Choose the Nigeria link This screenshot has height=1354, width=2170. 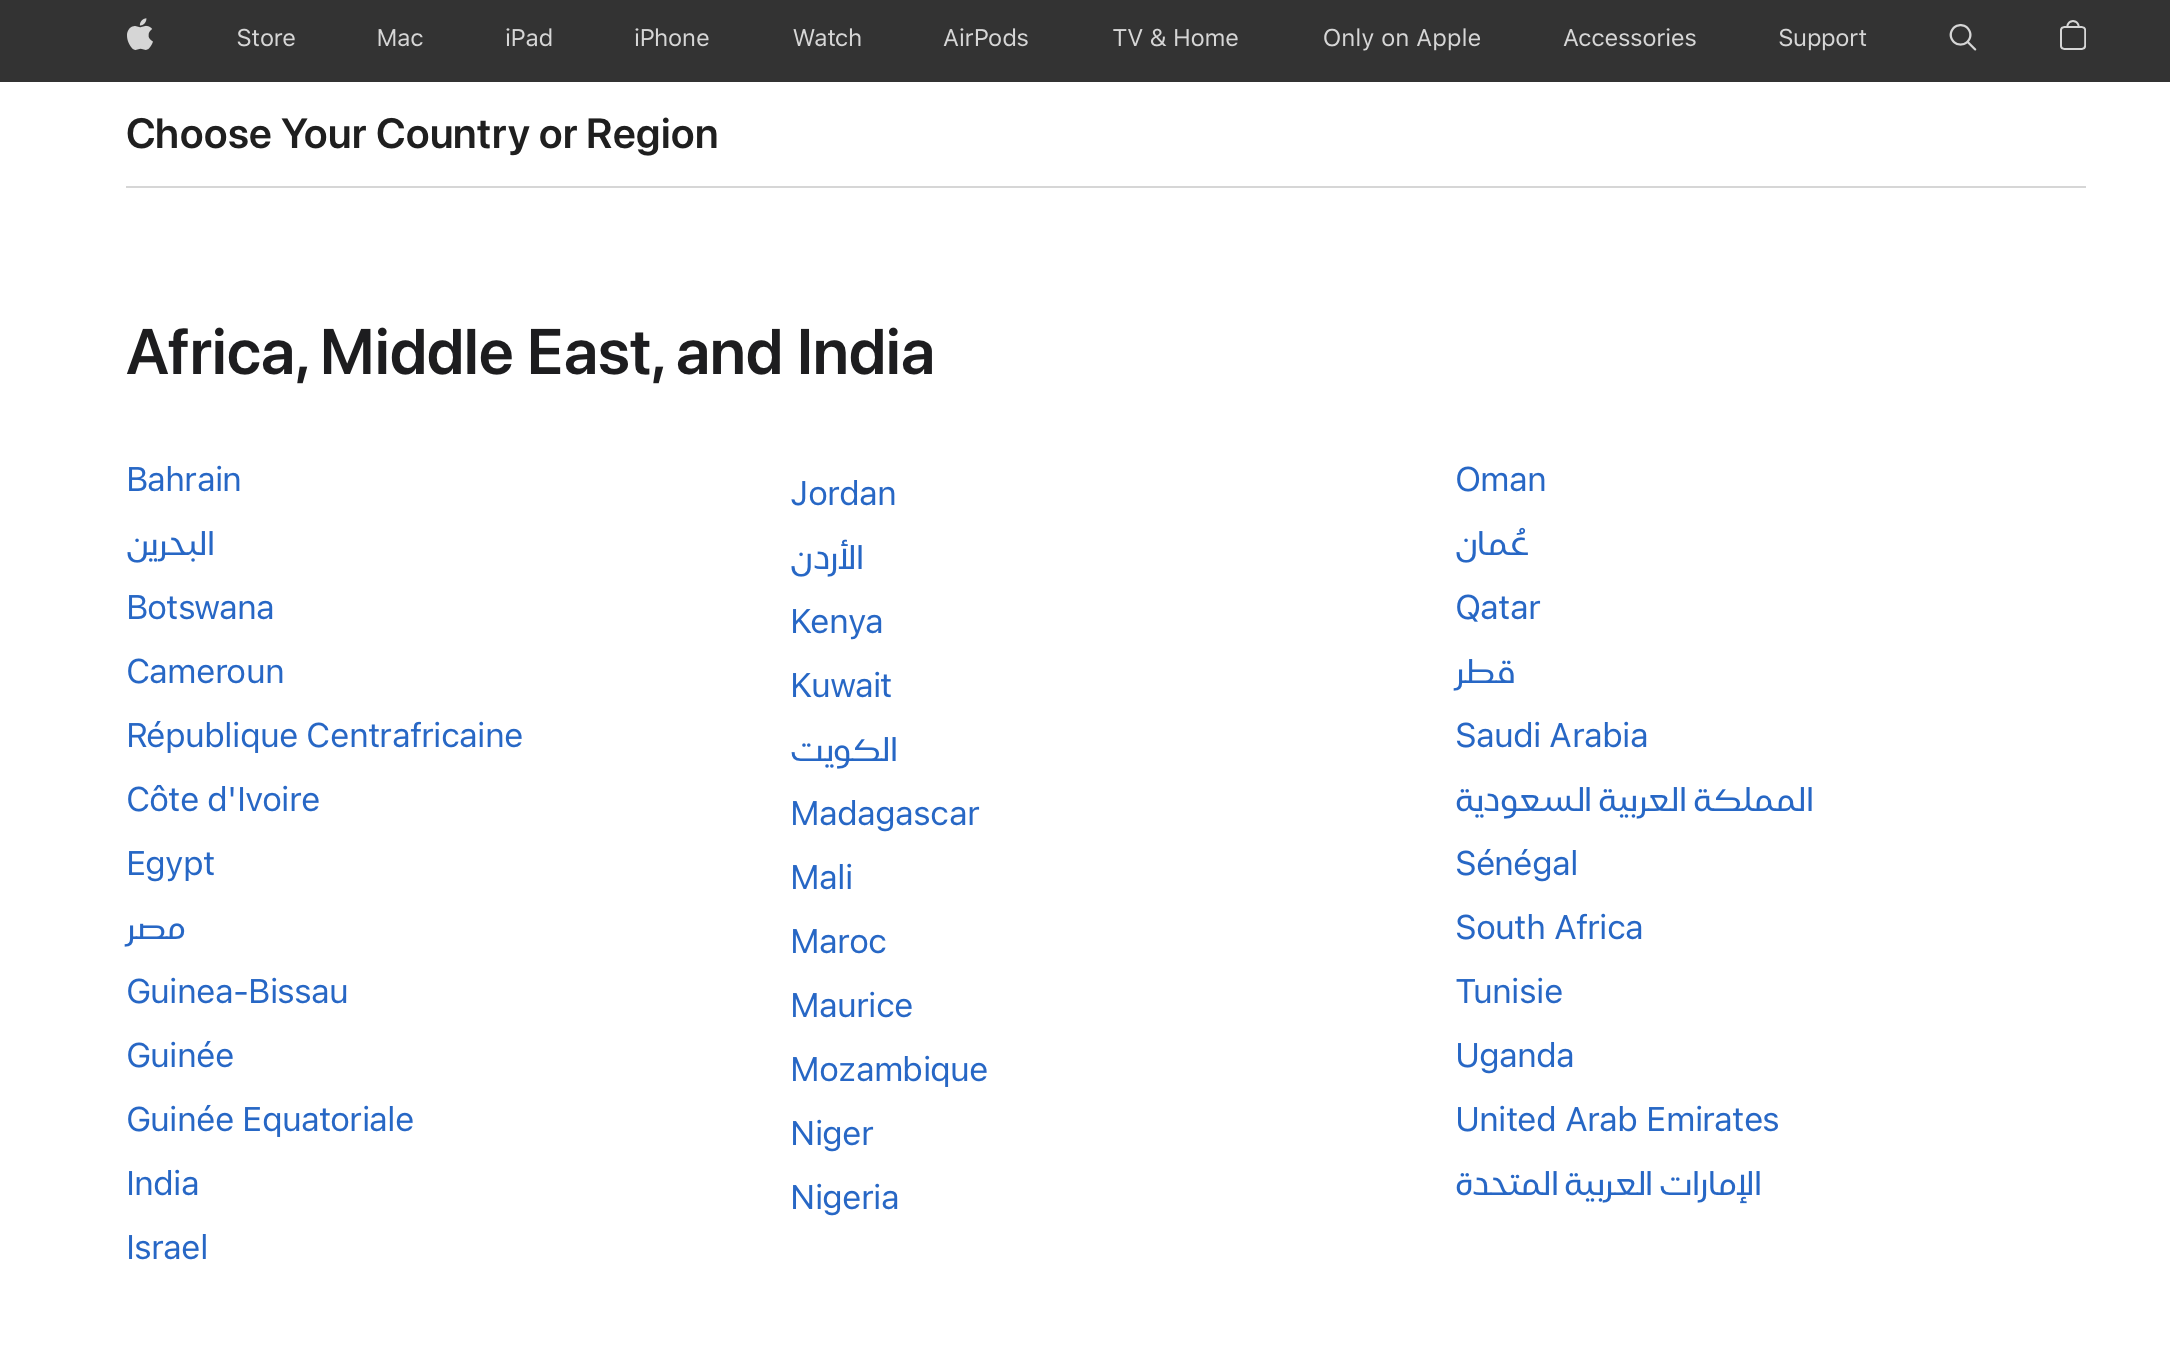click(844, 1197)
